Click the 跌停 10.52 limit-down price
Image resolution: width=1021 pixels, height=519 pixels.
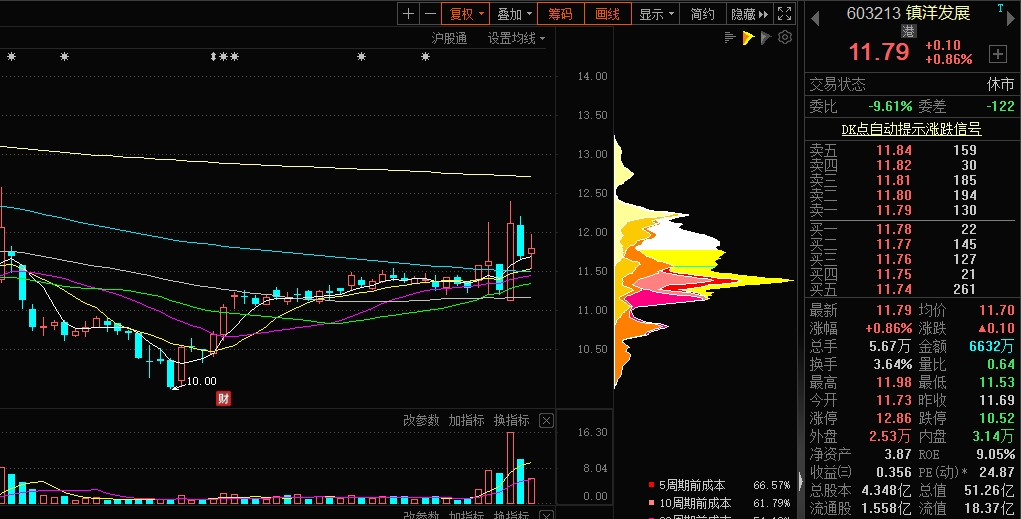tap(996, 418)
